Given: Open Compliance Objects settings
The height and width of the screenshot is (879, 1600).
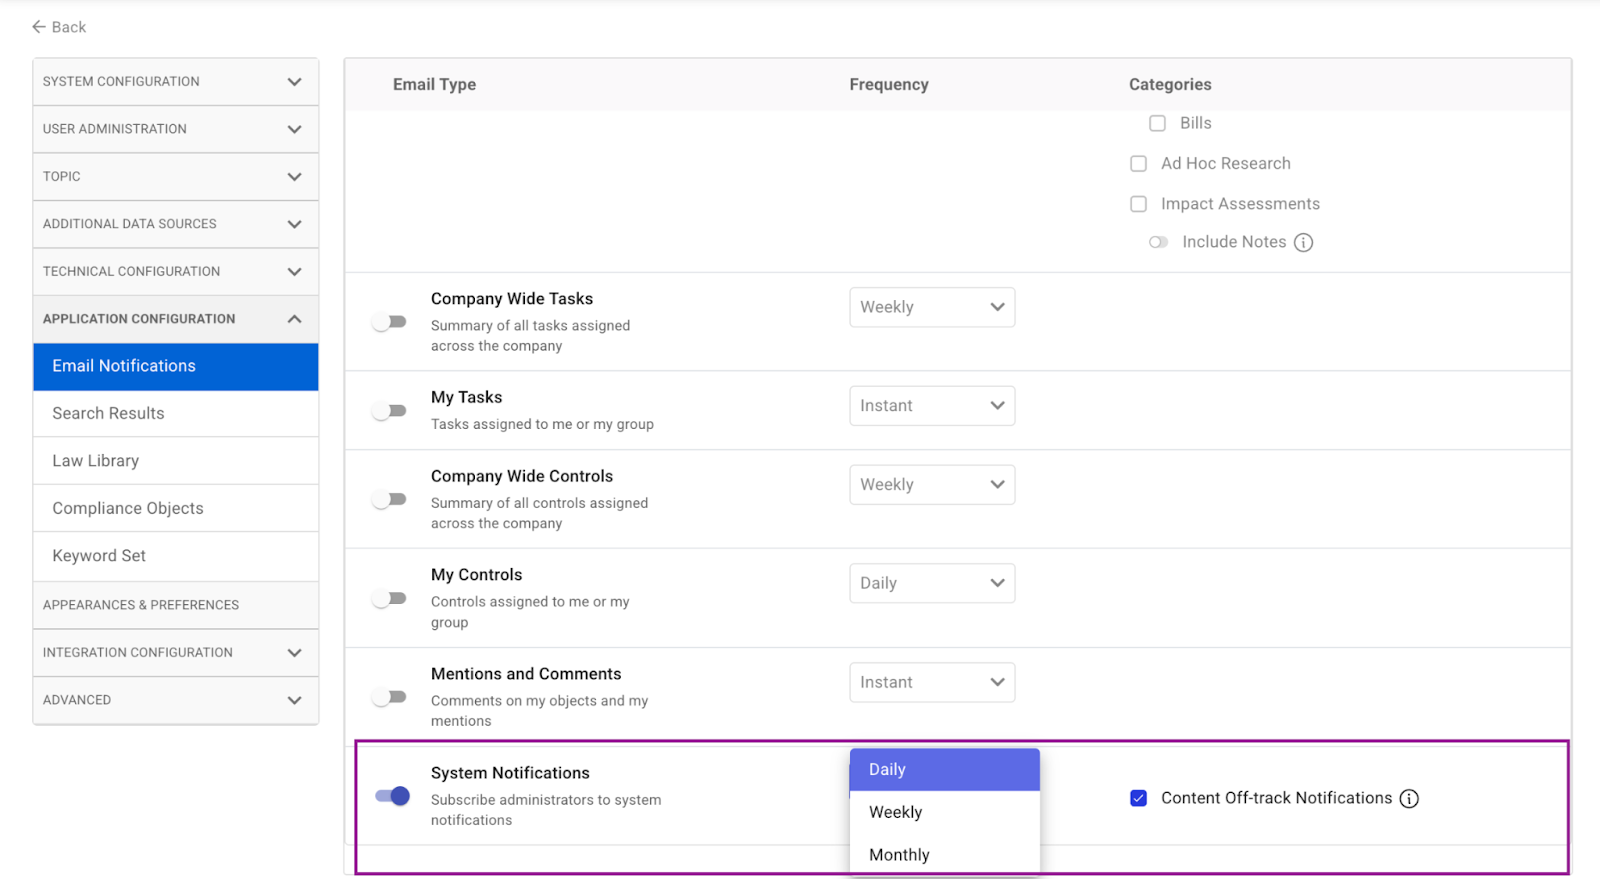Looking at the screenshot, I should 176,508.
